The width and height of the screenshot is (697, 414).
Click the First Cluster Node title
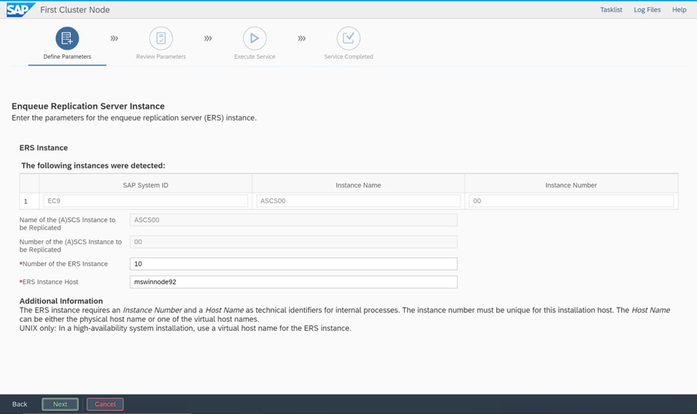(x=75, y=10)
